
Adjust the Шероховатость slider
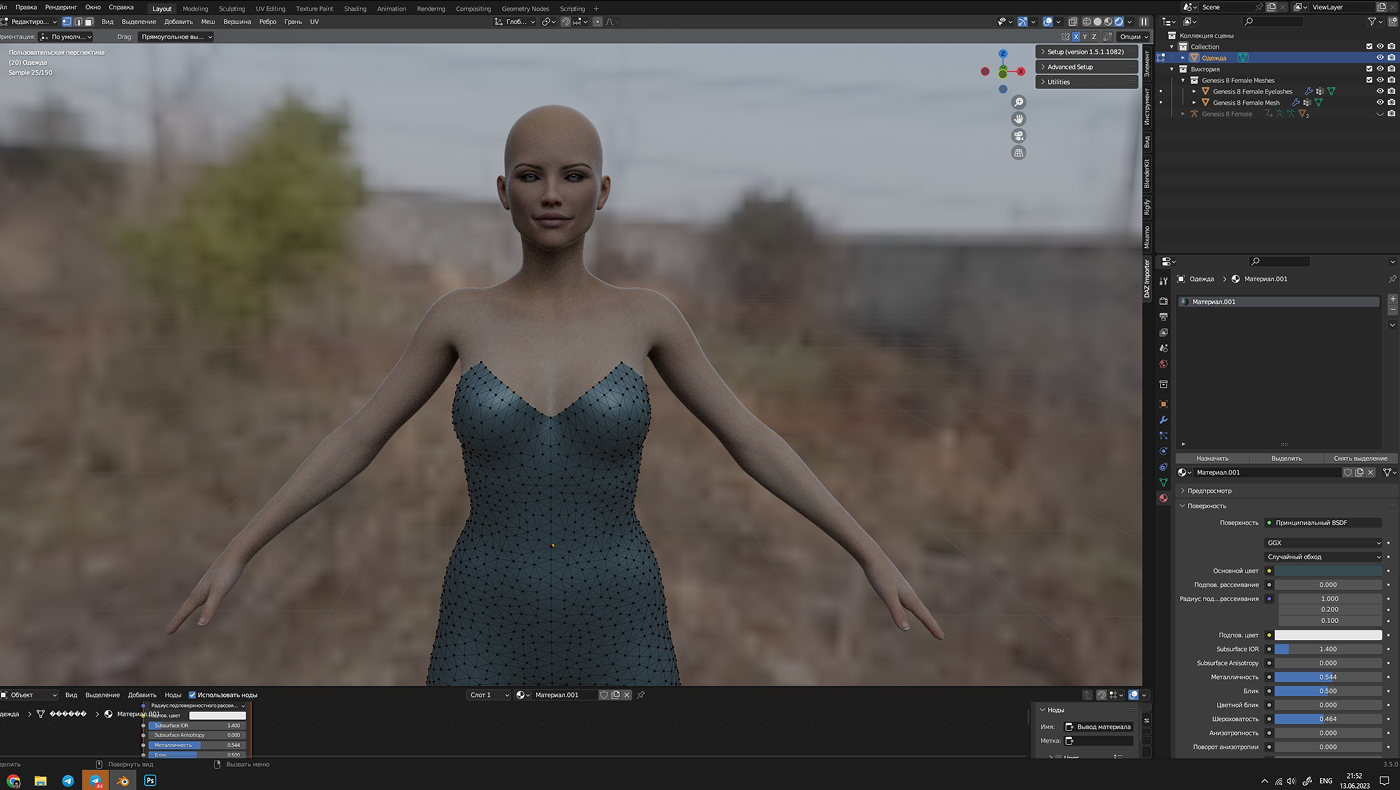(x=1327, y=719)
